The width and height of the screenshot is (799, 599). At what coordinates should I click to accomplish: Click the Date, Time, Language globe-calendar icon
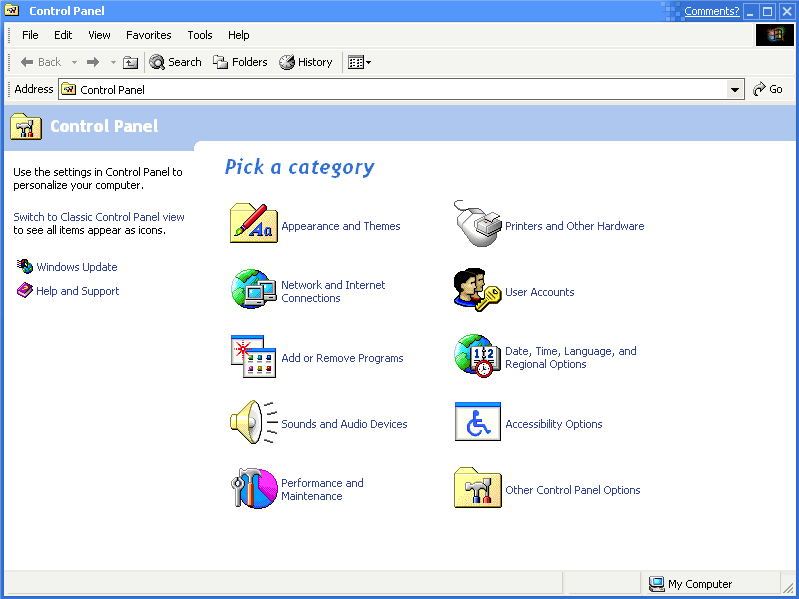[477, 356]
